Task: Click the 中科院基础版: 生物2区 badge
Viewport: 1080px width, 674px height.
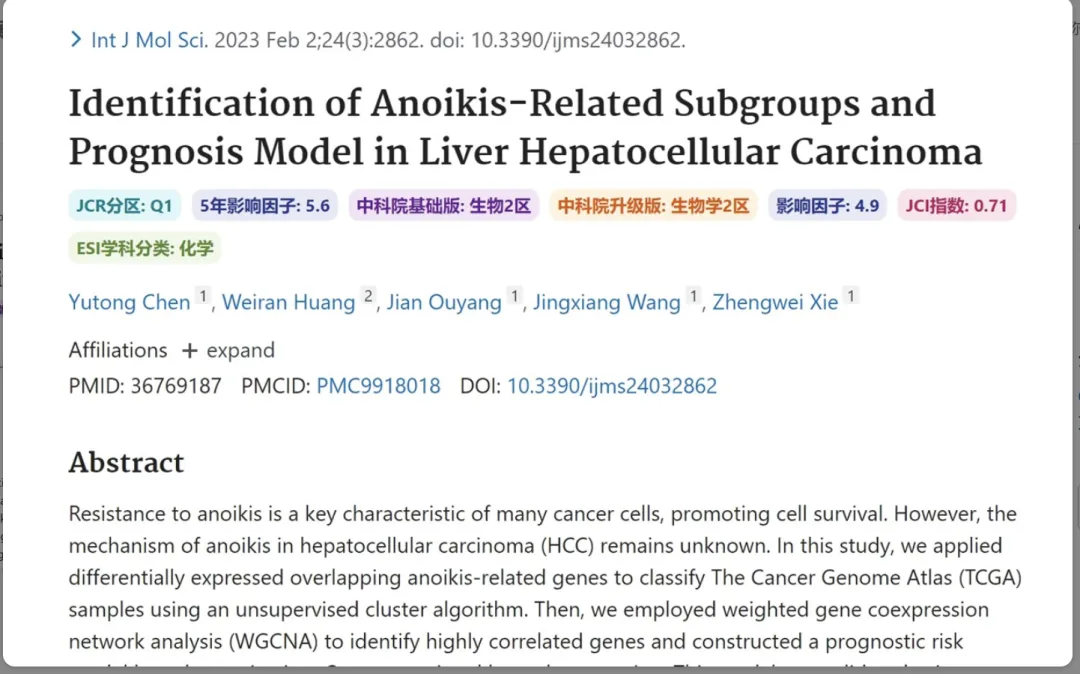Action: click(x=444, y=205)
